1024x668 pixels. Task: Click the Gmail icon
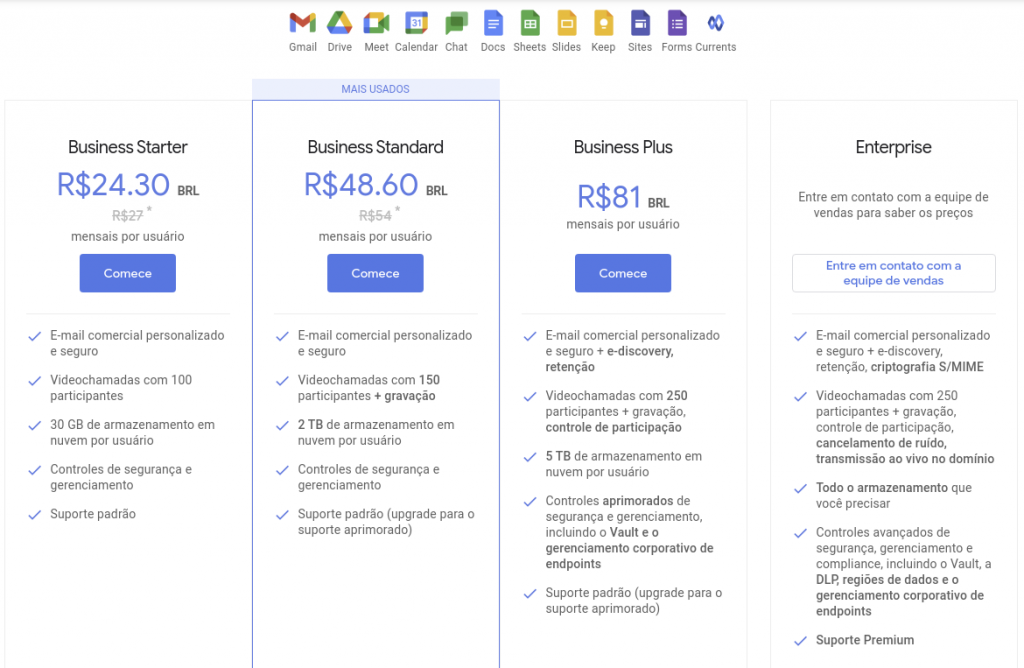(302, 24)
